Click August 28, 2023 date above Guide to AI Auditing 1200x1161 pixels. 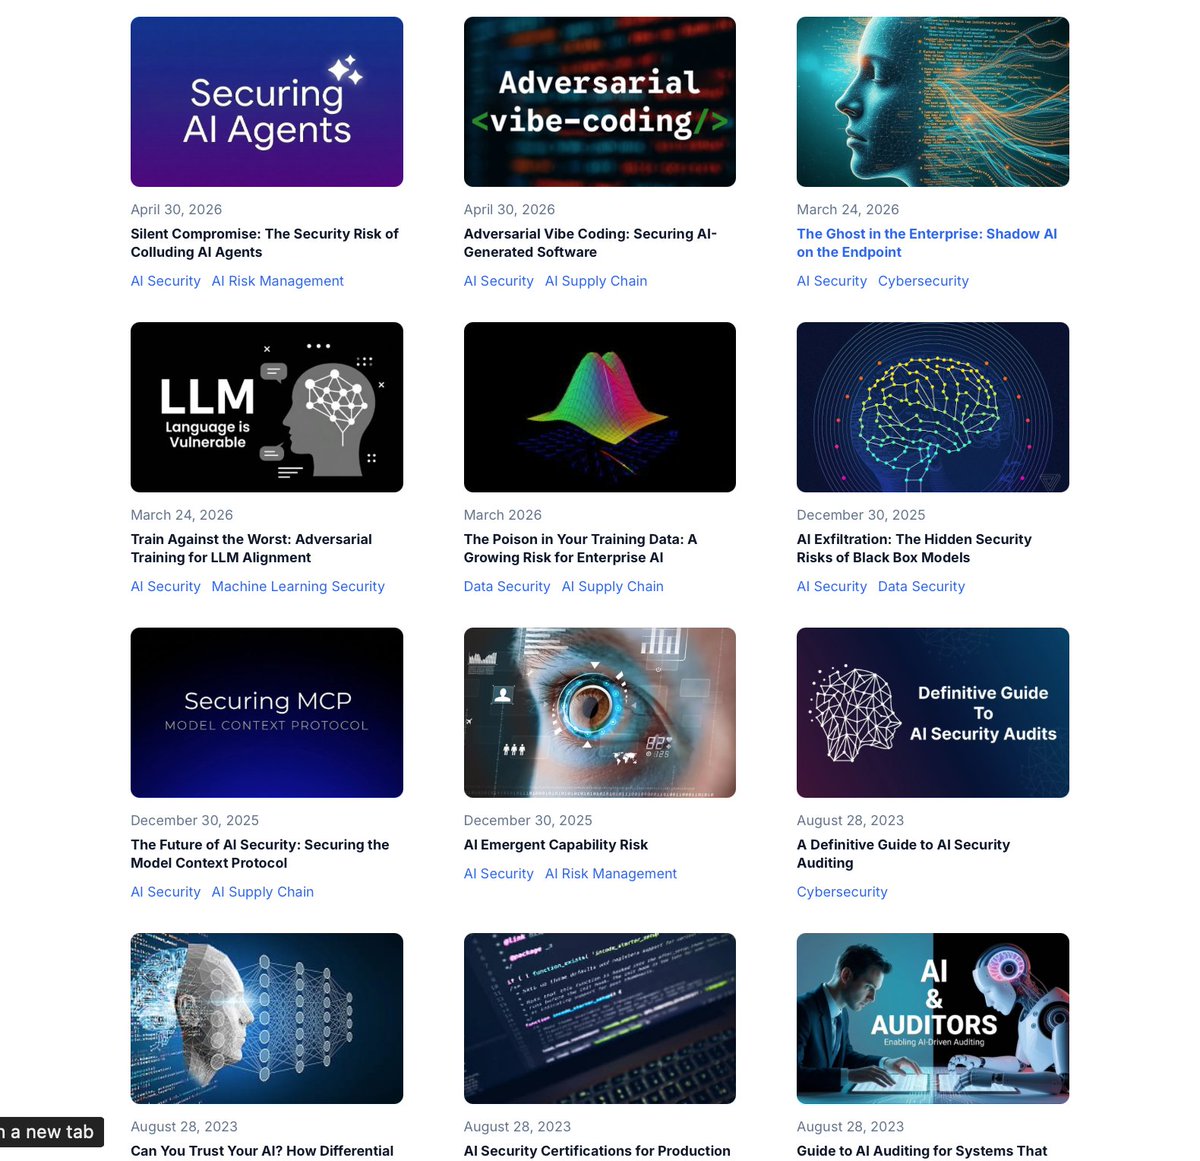coord(851,1127)
